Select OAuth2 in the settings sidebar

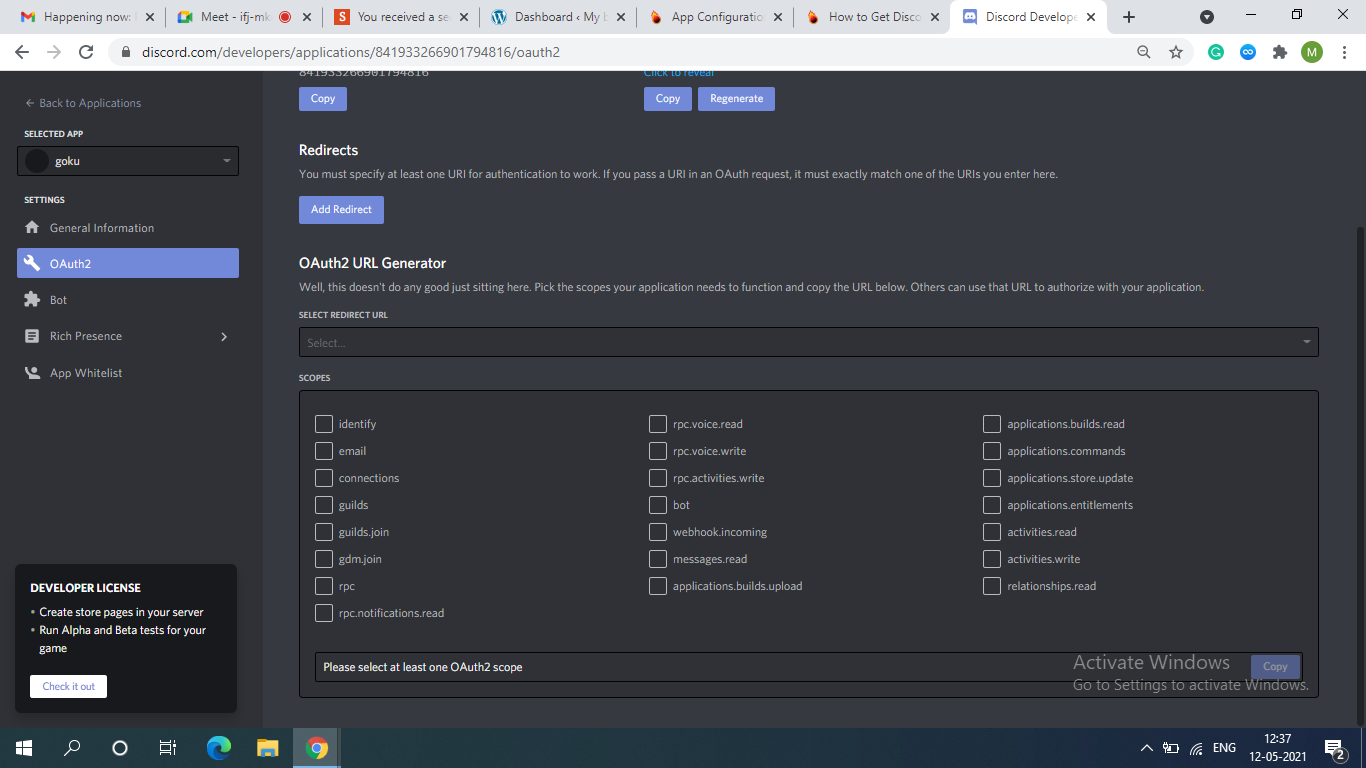[x=128, y=264]
